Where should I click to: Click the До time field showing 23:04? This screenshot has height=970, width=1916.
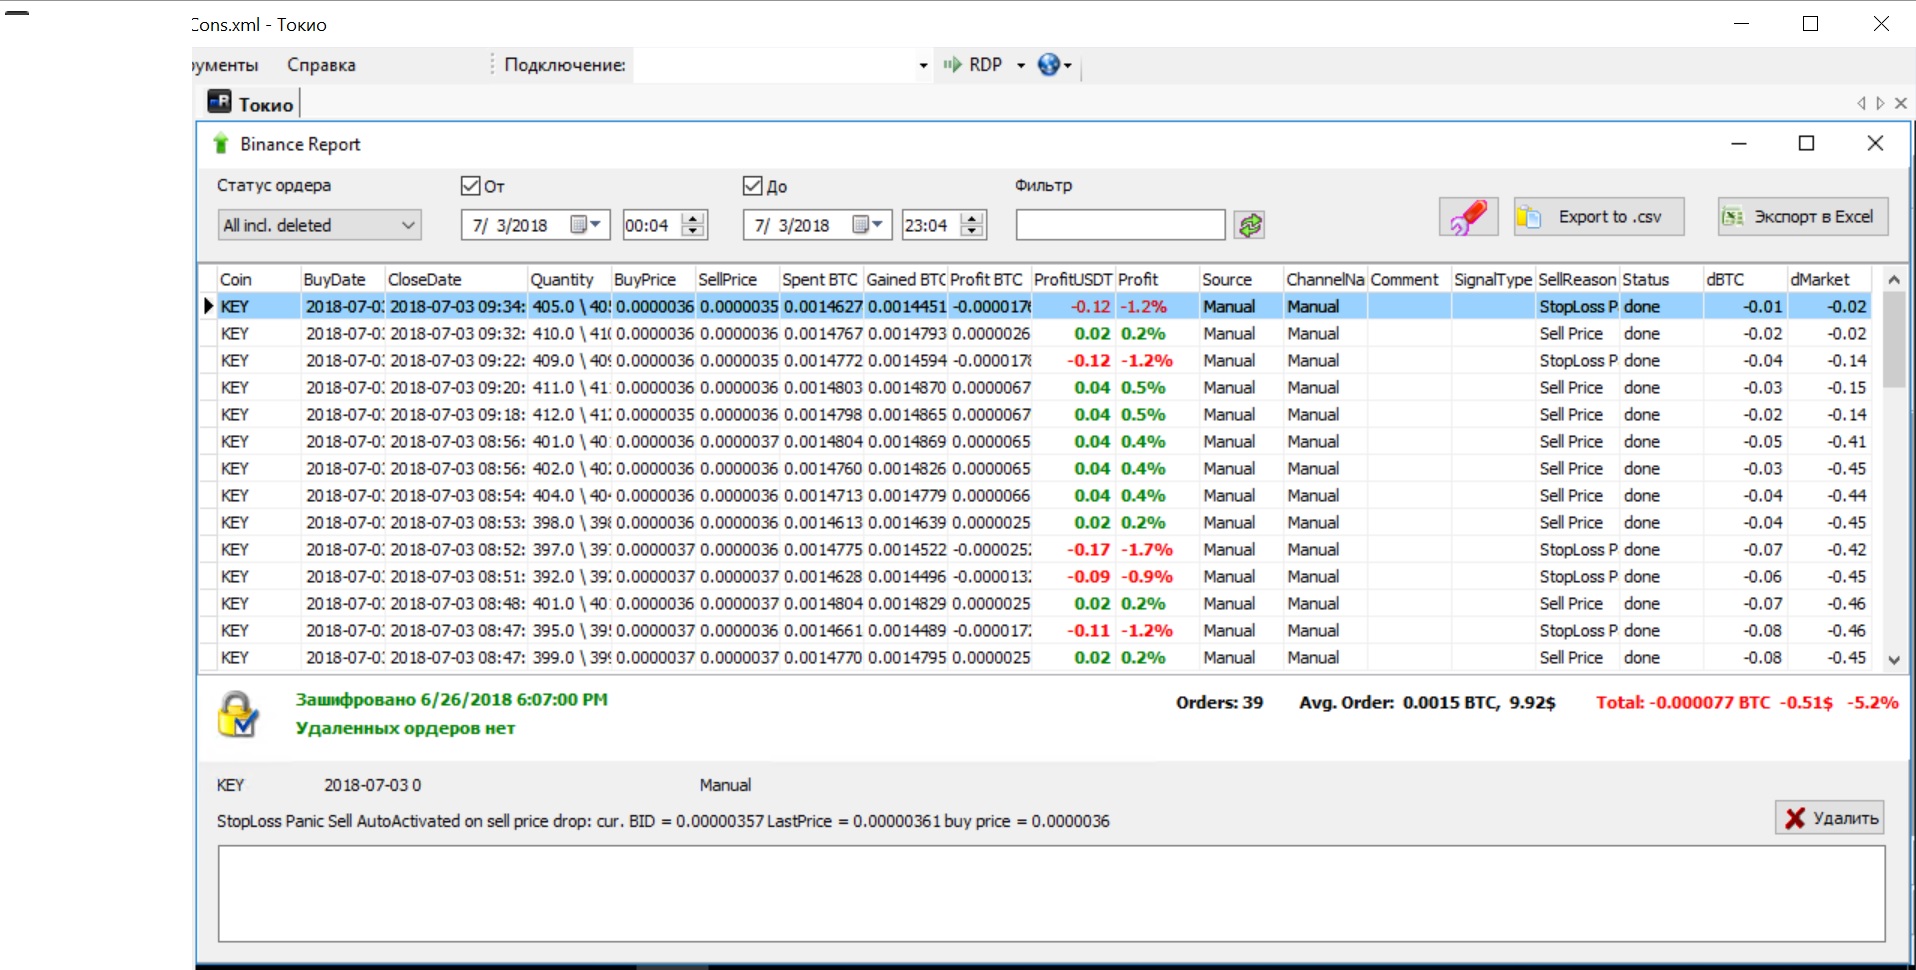pos(931,225)
